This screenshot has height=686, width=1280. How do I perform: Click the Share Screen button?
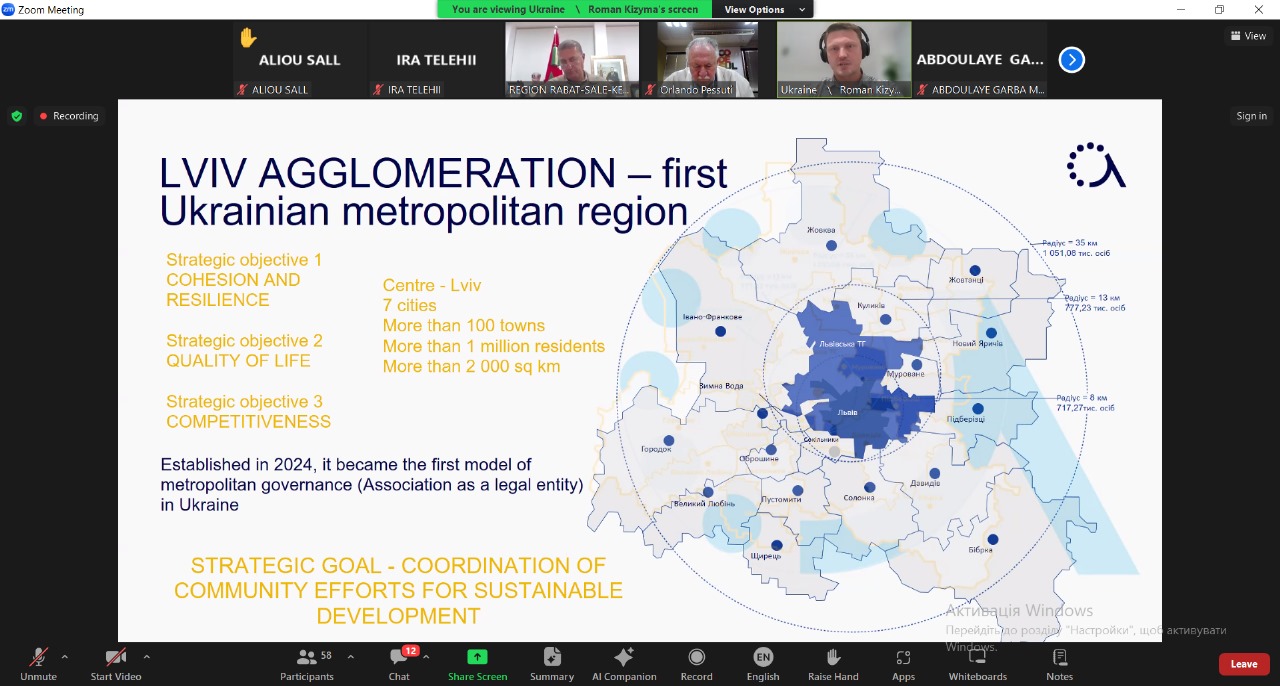(x=477, y=664)
